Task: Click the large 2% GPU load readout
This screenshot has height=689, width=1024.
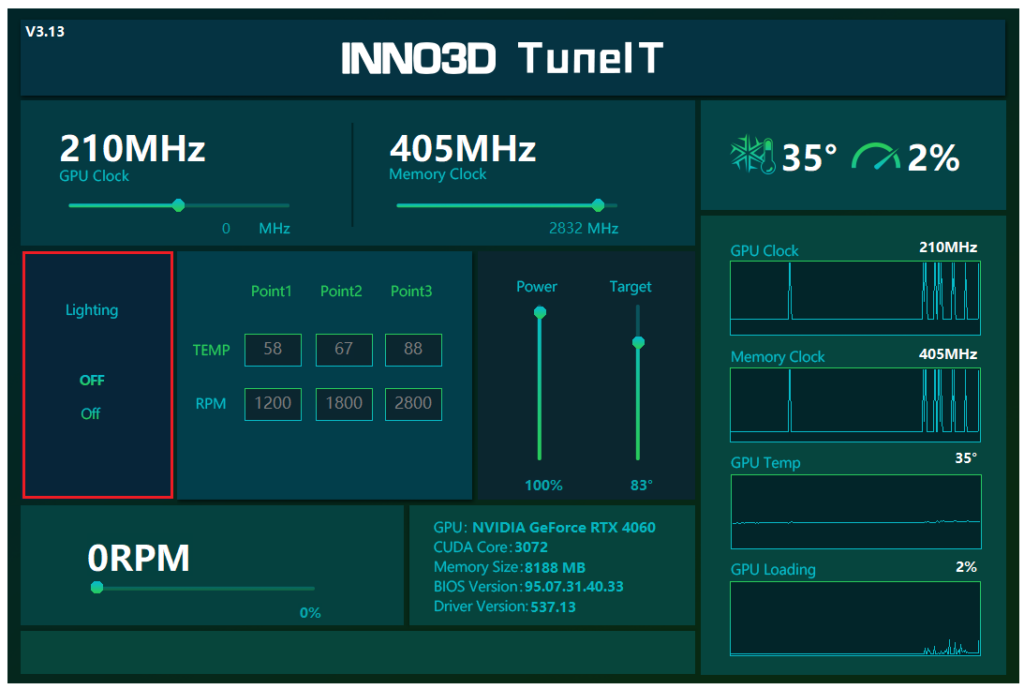Action: click(934, 157)
